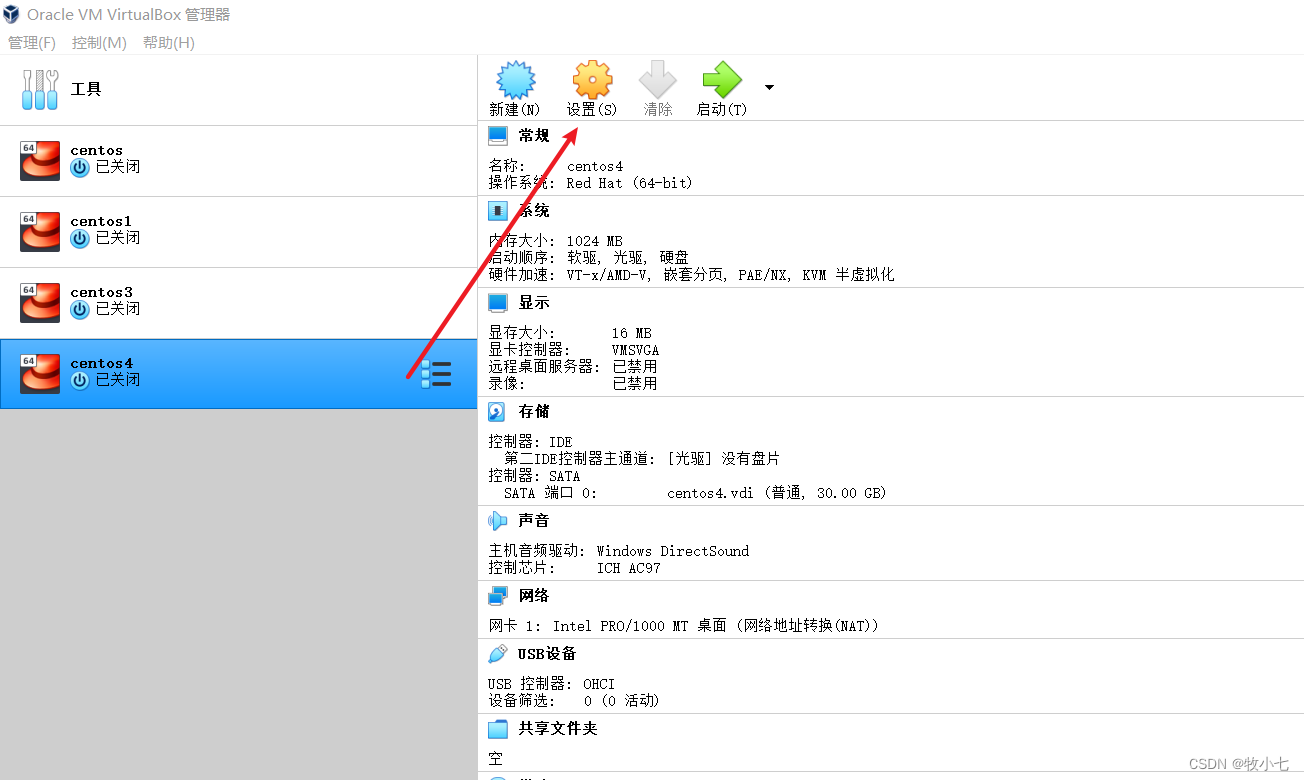Open the 存储 section header link

coord(534,412)
